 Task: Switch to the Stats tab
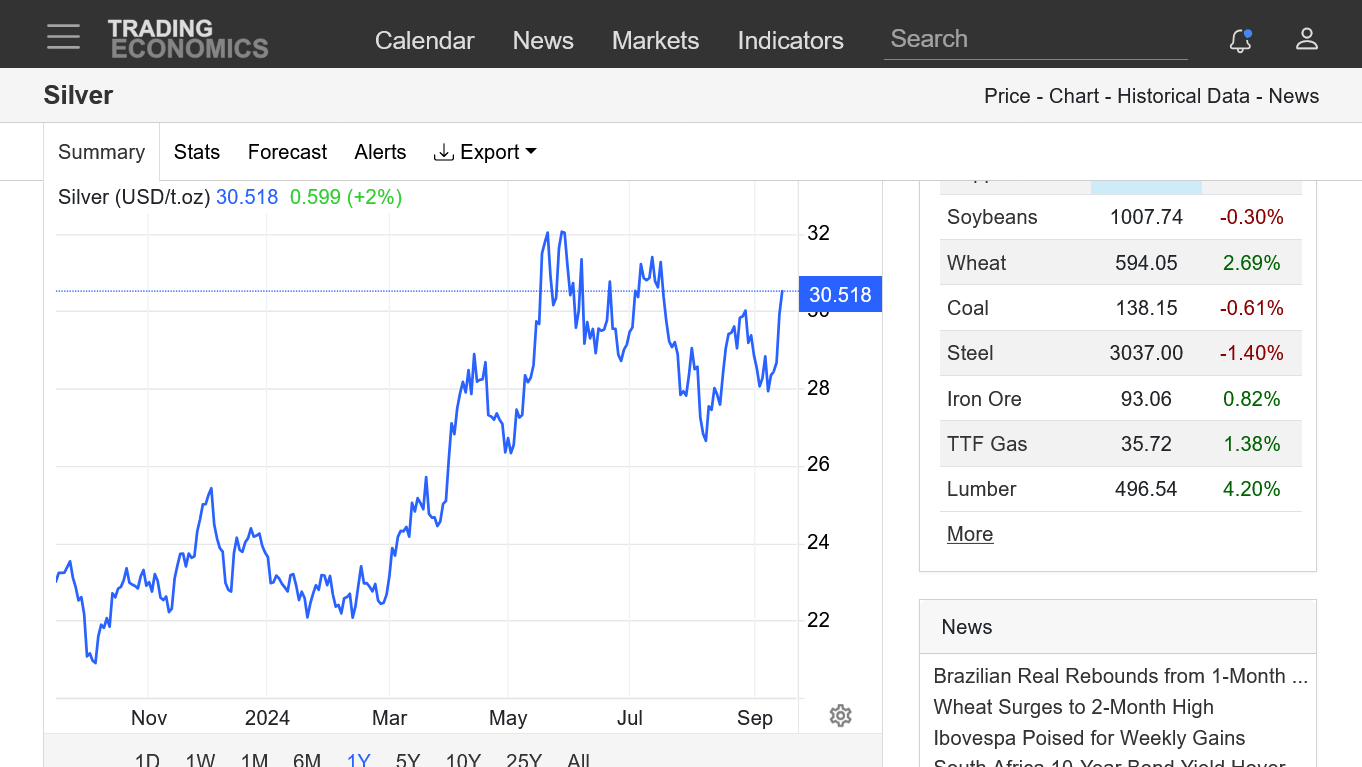pyautogui.click(x=196, y=152)
